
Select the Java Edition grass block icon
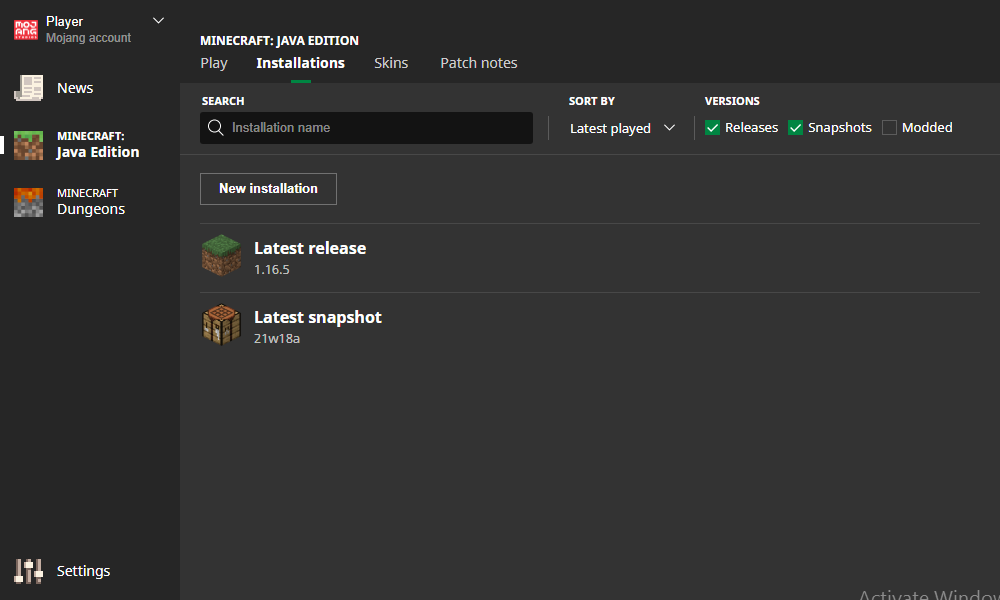coord(28,145)
